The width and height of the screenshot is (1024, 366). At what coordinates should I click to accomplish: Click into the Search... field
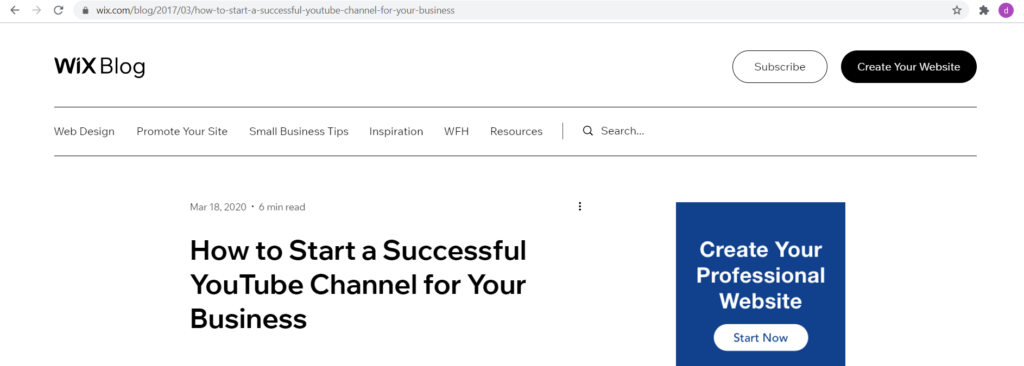coord(622,131)
